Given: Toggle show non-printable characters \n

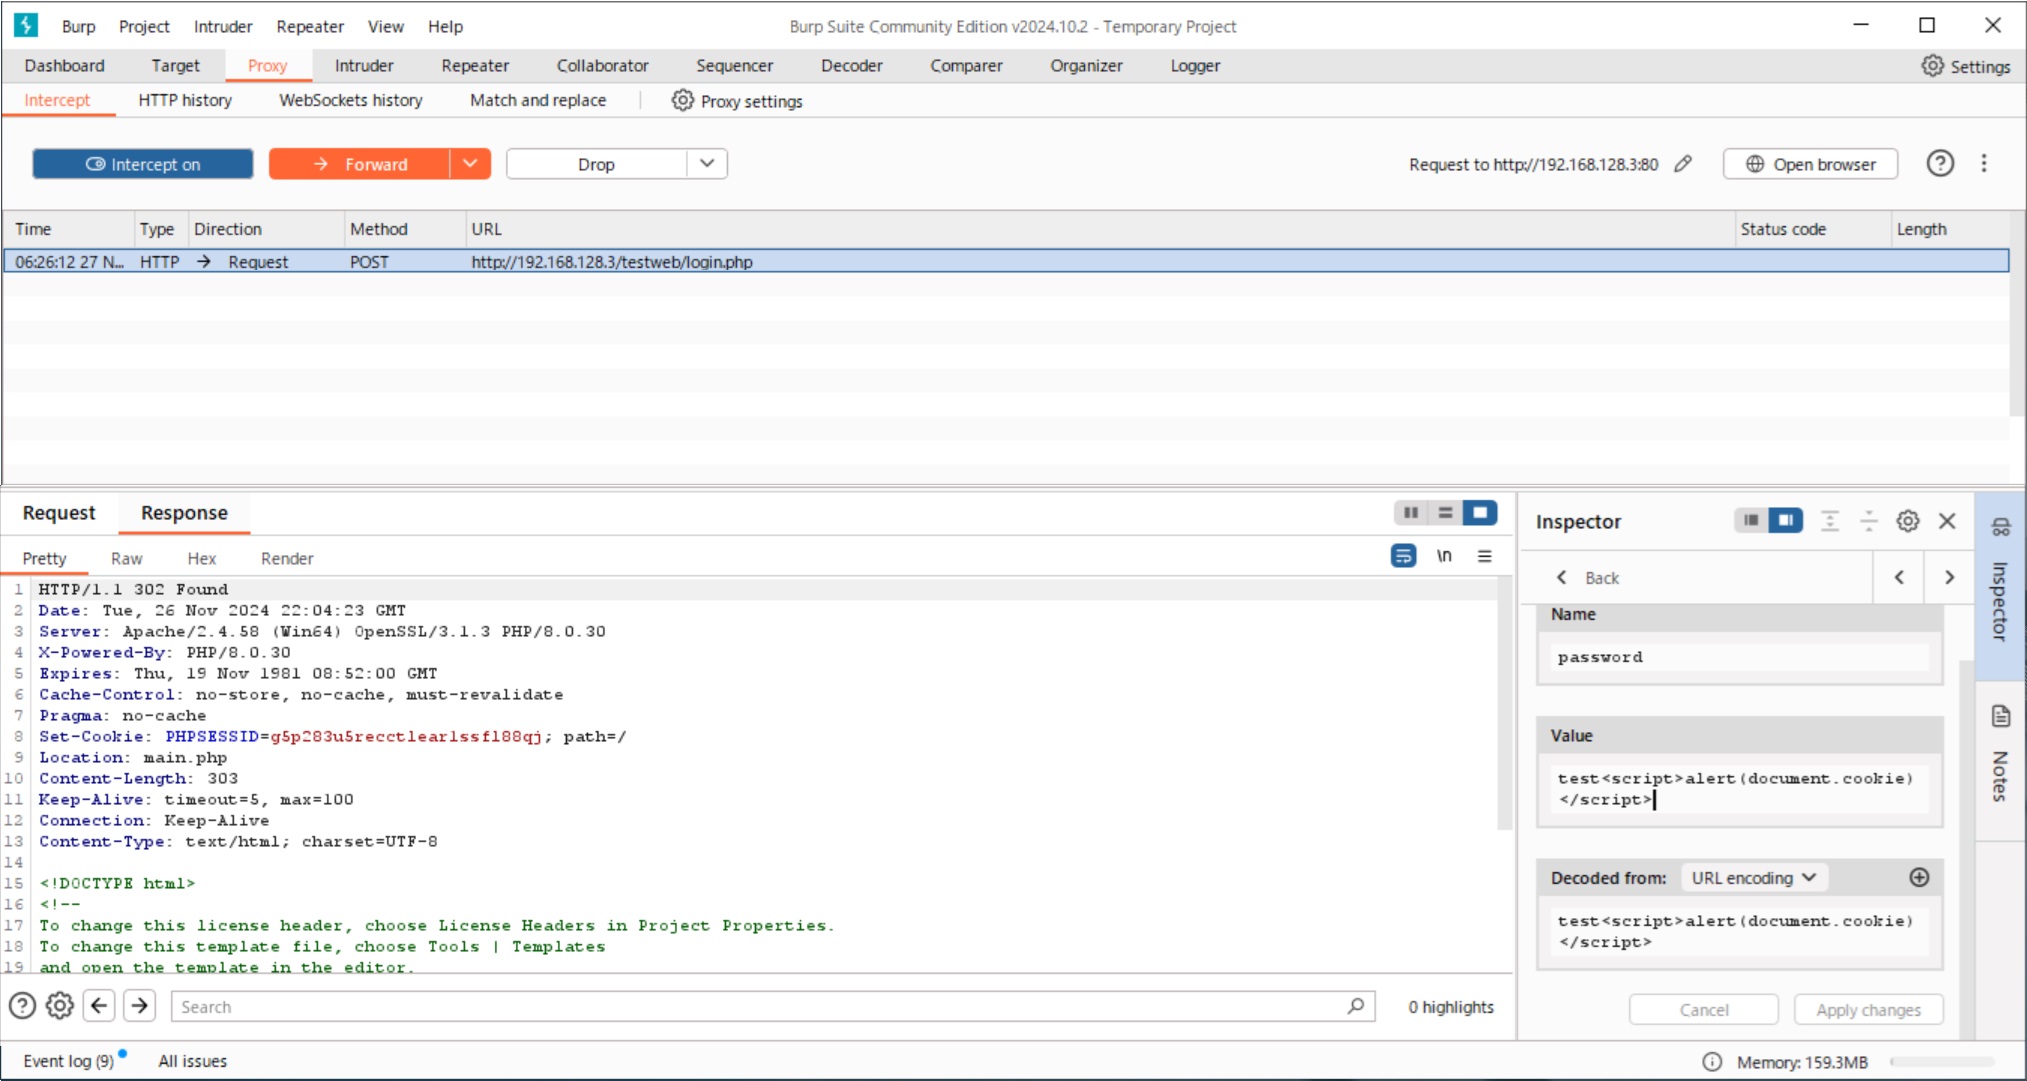Looking at the screenshot, I should tap(1444, 556).
